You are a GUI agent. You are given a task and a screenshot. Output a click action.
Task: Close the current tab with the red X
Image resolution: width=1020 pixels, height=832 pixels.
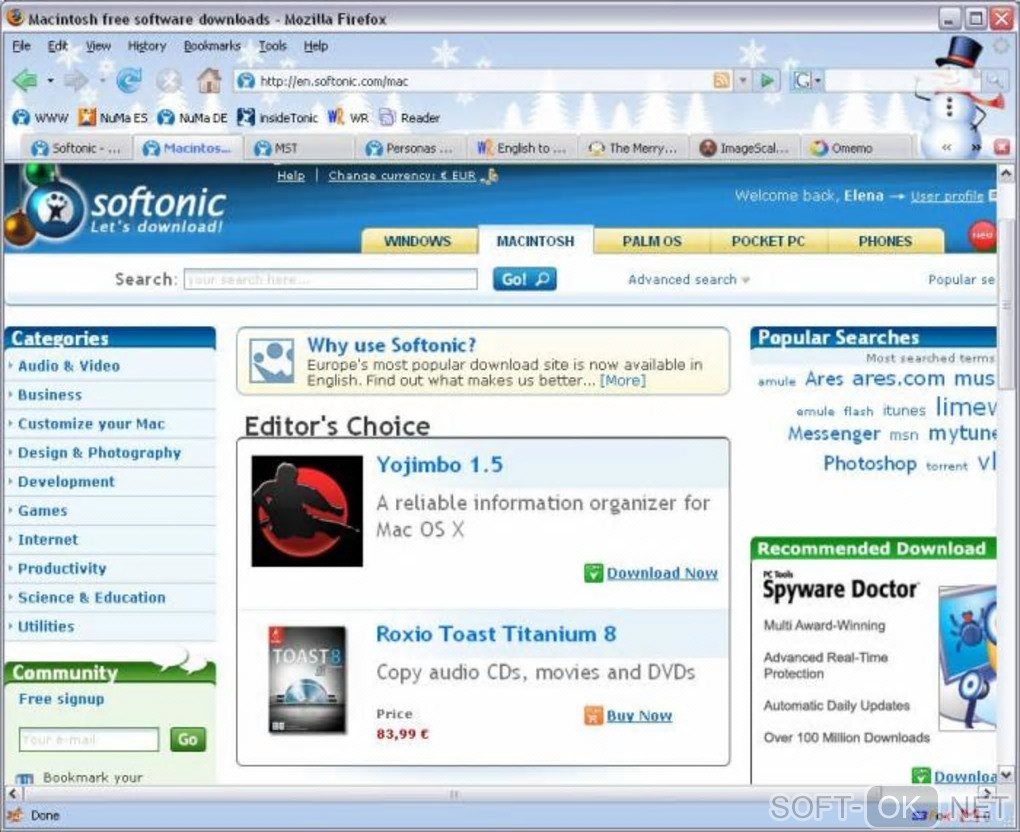pos(1002,148)
